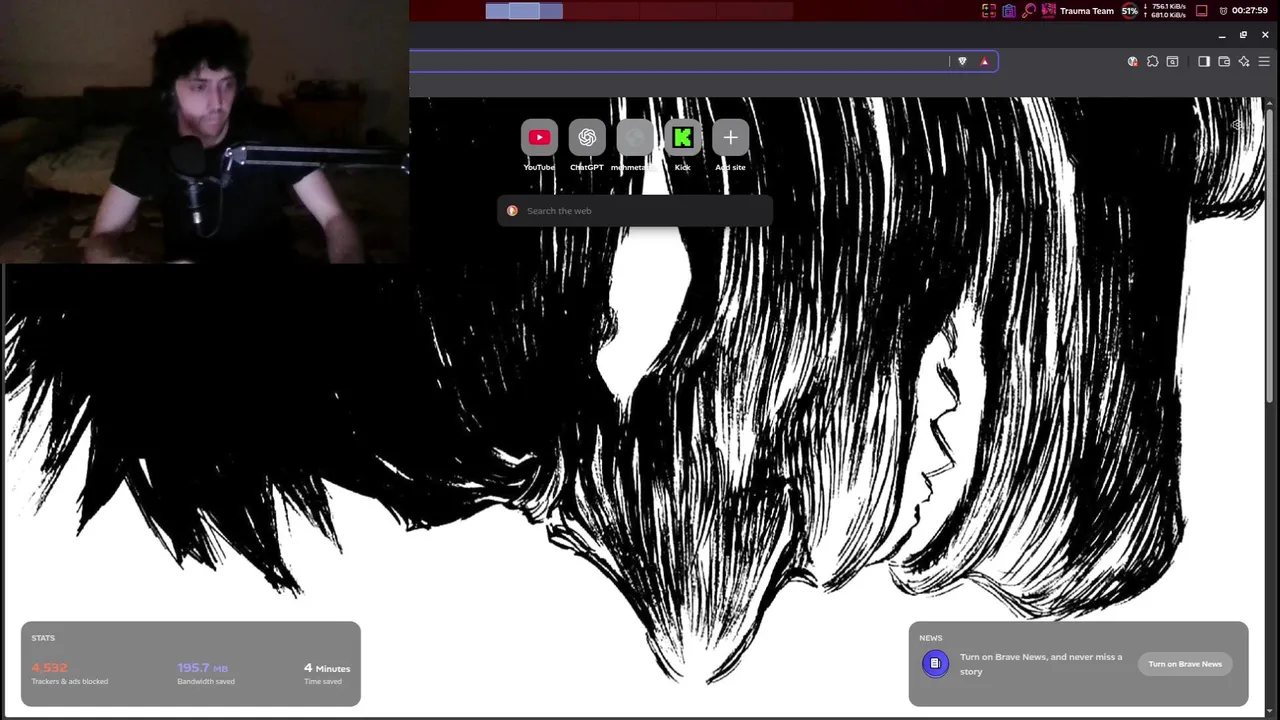The height and width of the screenshot is (720, 1280).
Task: Click the Brave News card icon
Action: click(x=935, y=664)
